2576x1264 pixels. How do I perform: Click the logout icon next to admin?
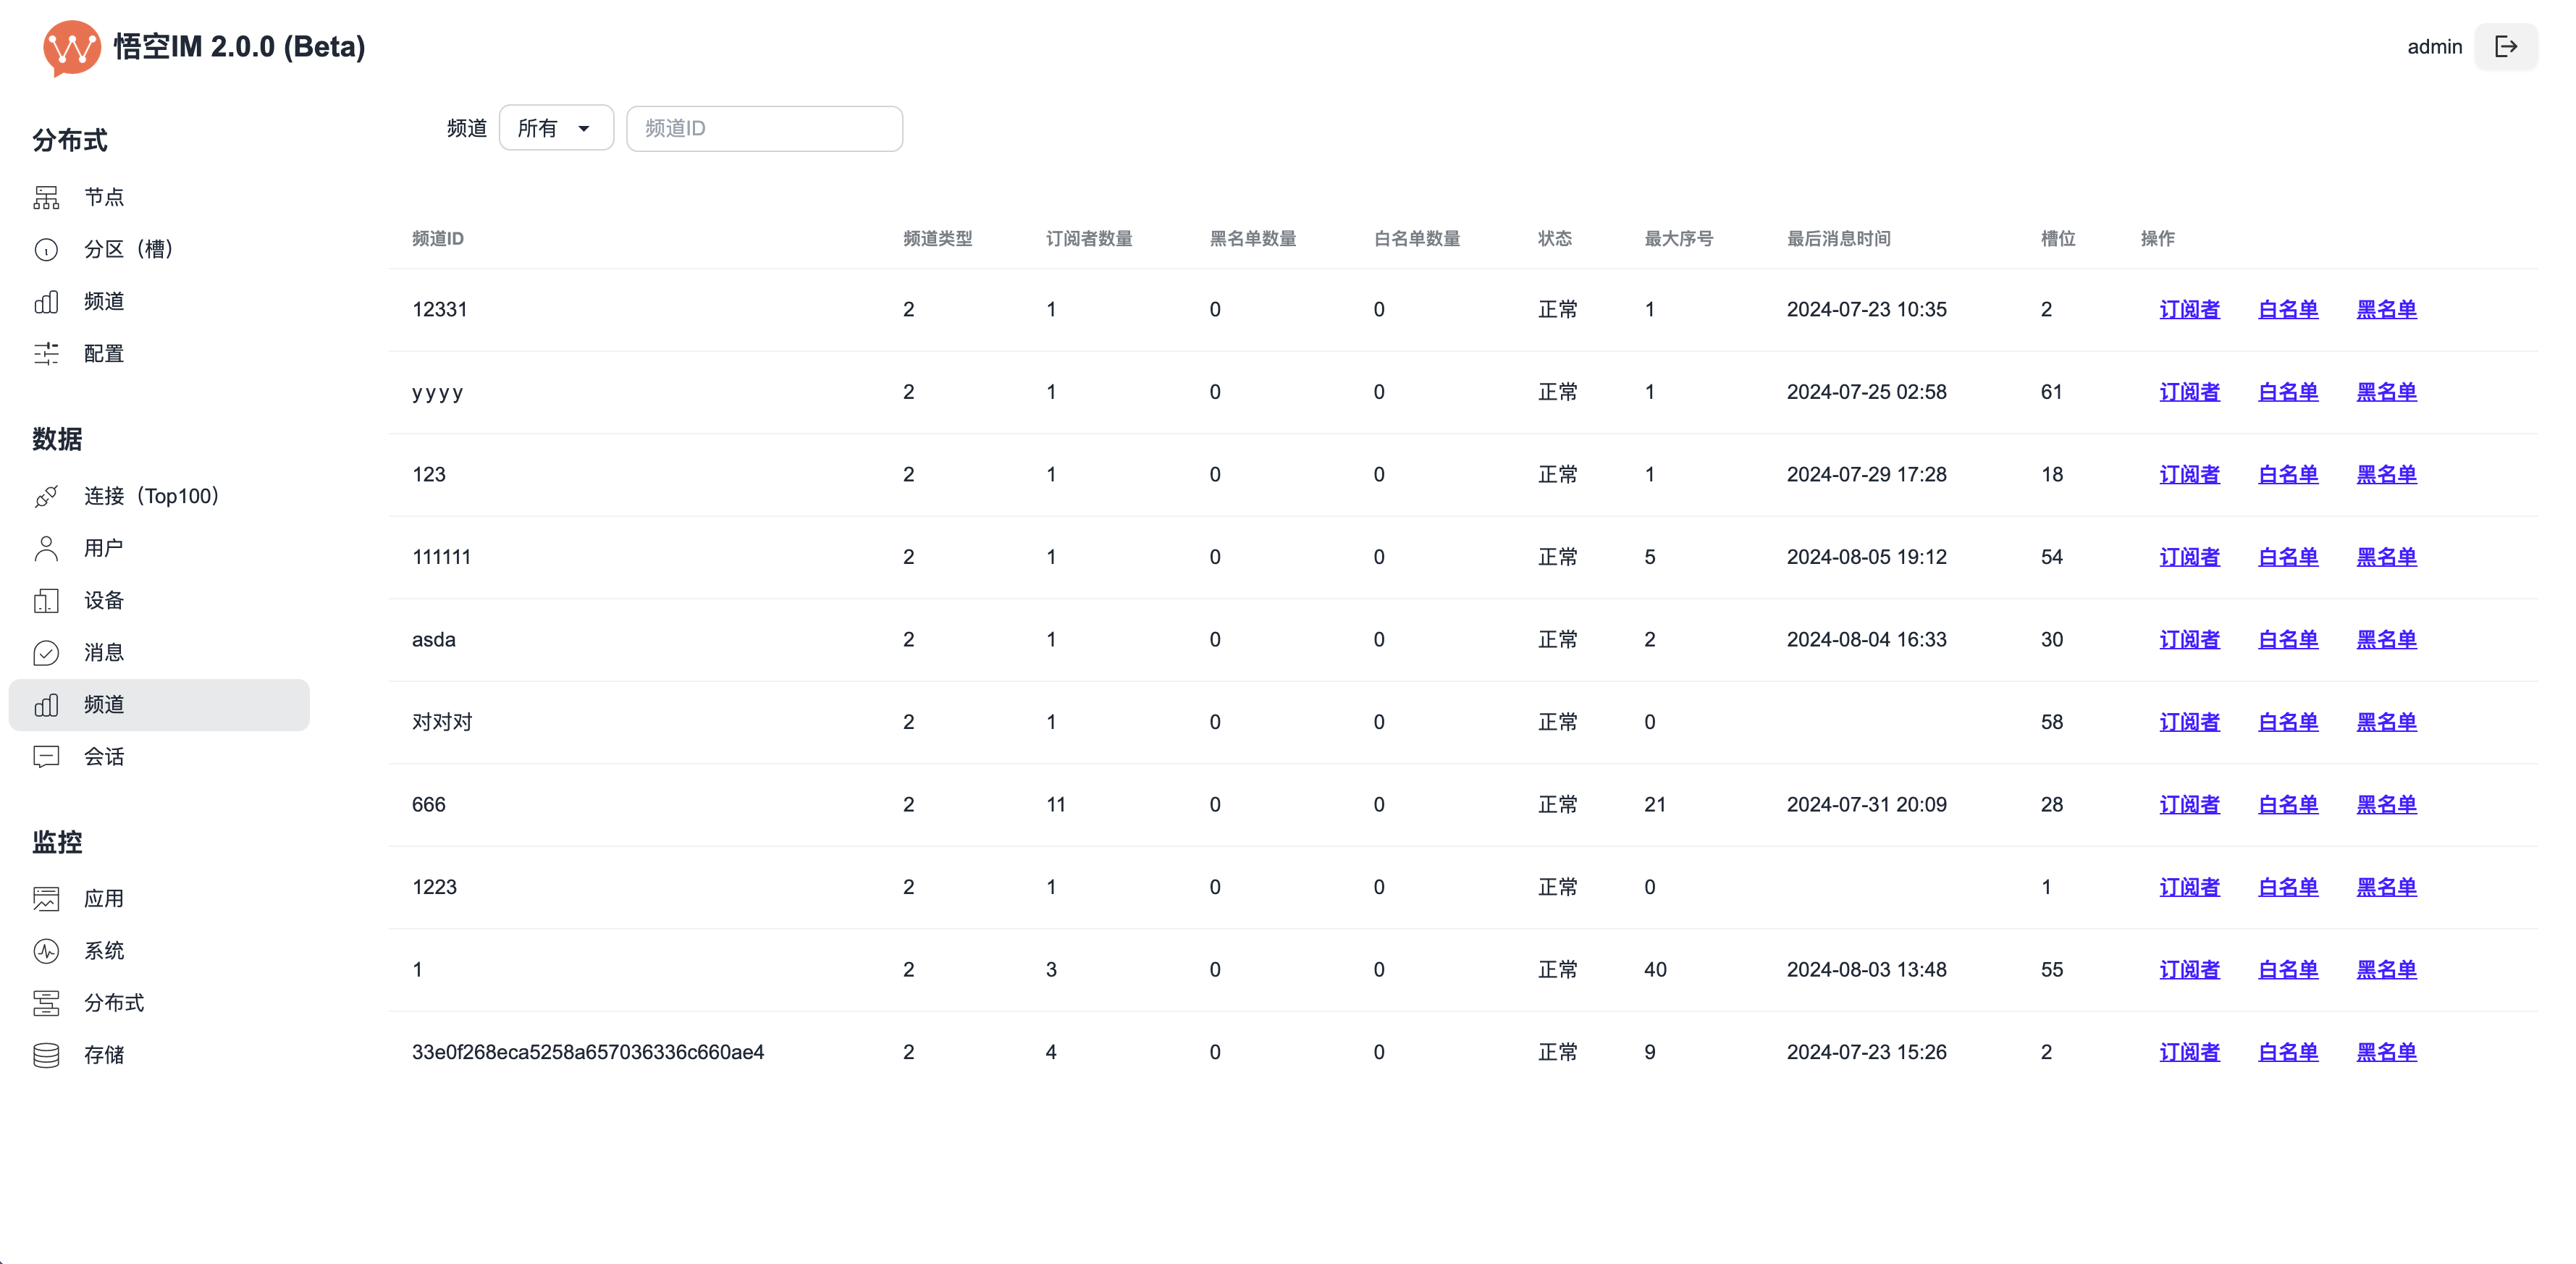pyautogui.click(x=2505, y=47)
